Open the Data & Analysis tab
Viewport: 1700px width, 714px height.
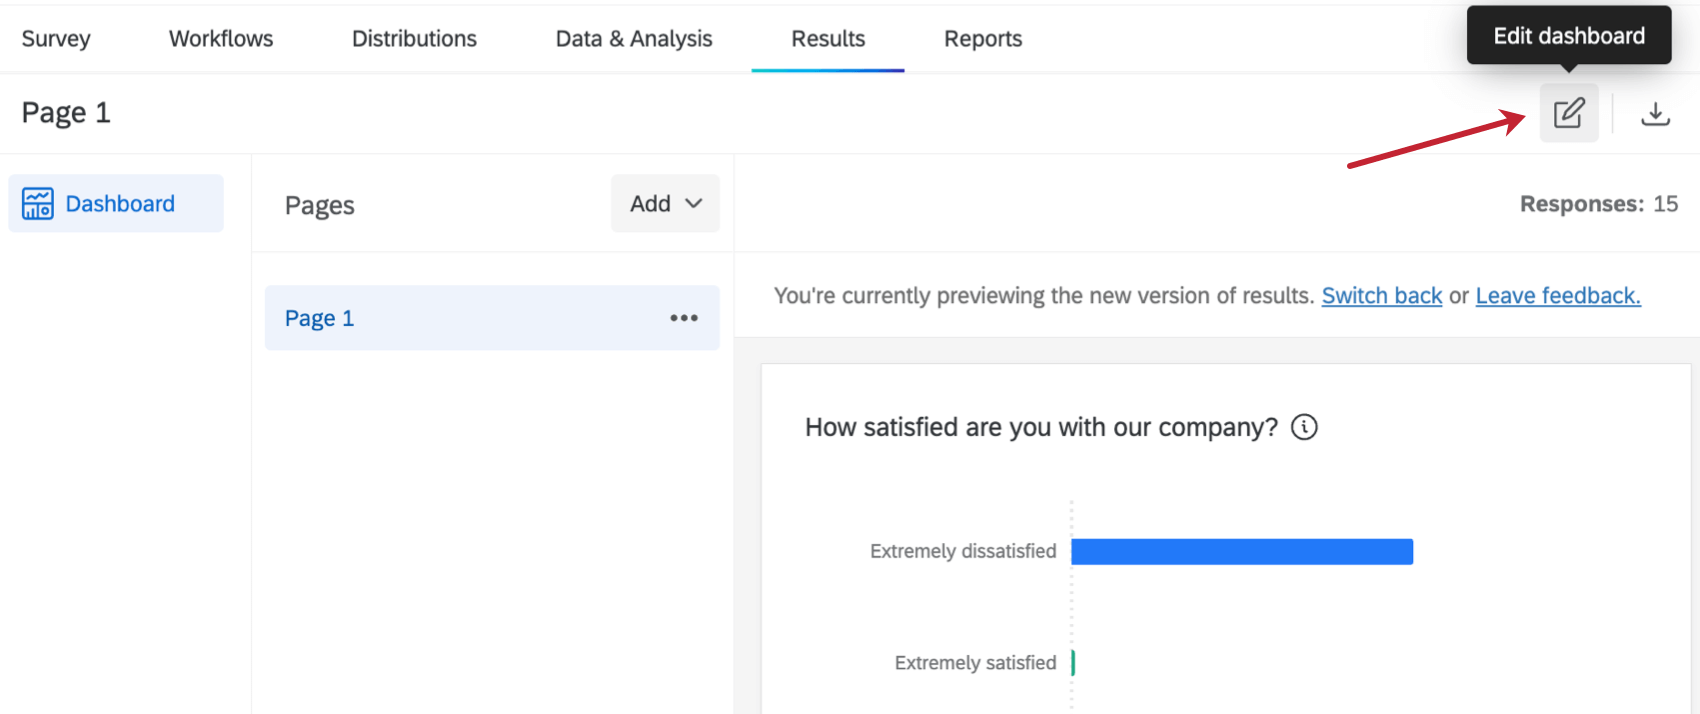(x=634, y=39)
